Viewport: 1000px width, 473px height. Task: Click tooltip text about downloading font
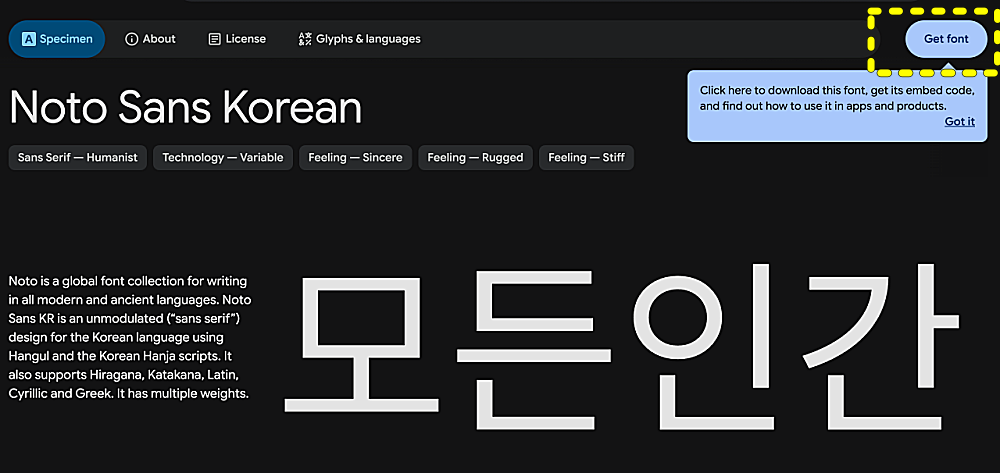click(x=837, y=98)
